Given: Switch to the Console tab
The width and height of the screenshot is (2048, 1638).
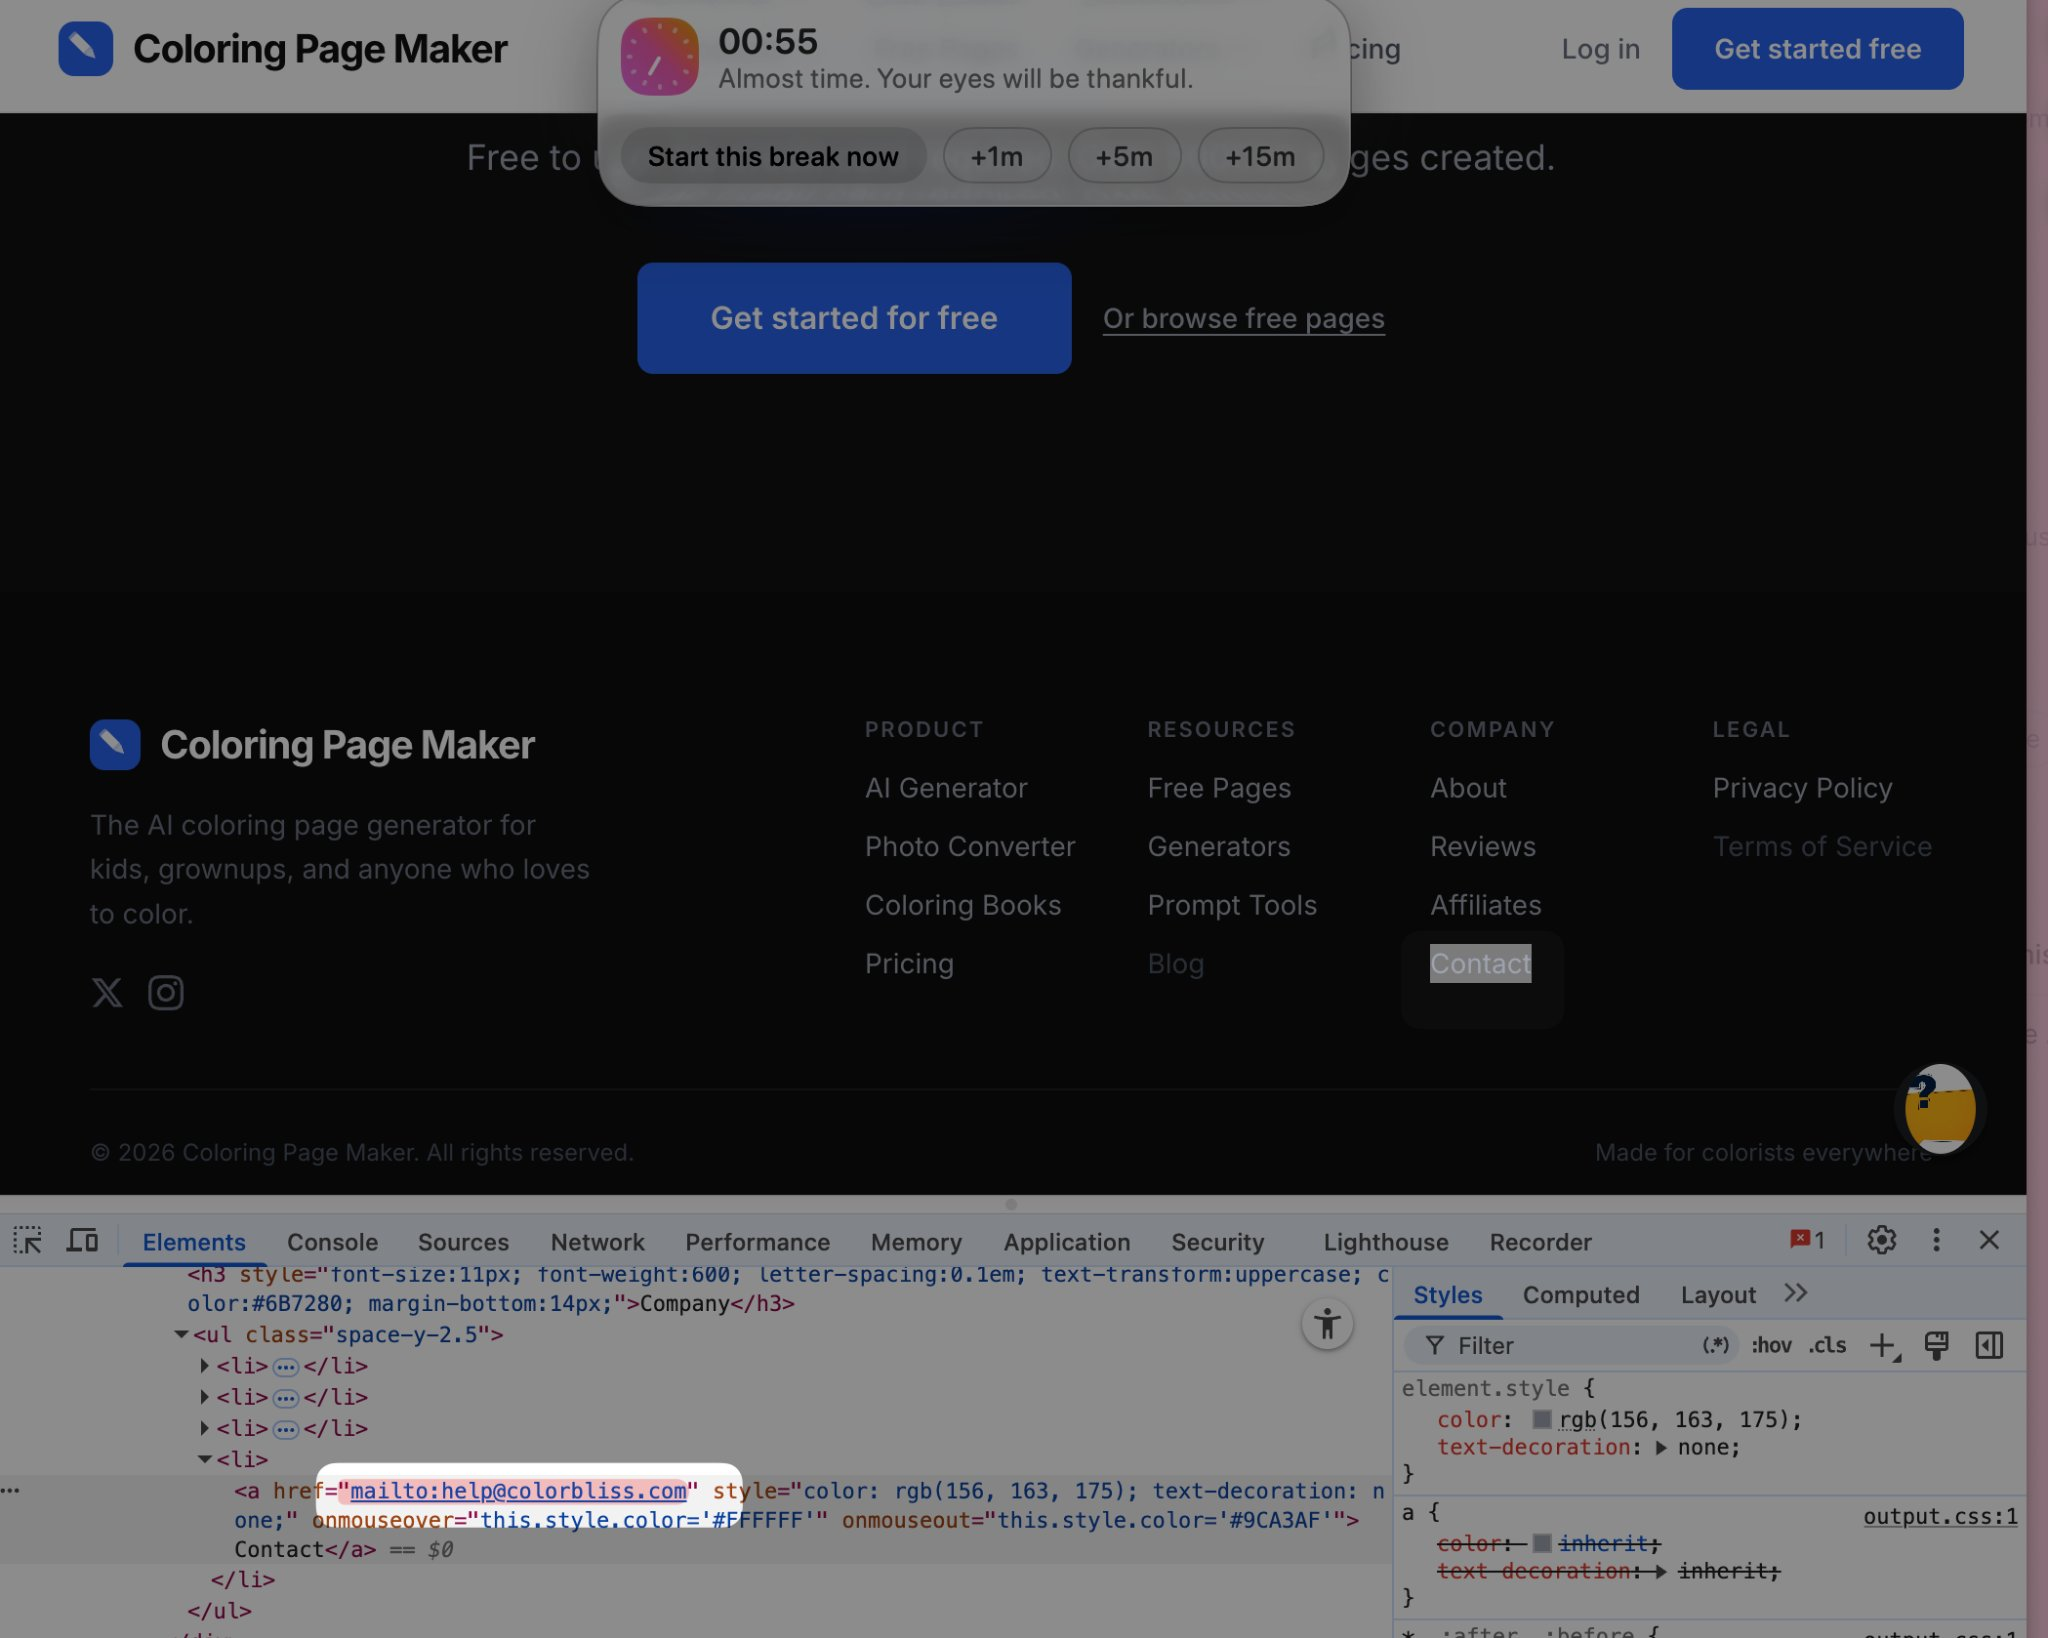Looking at the screenshot, I should point(332,1242).
